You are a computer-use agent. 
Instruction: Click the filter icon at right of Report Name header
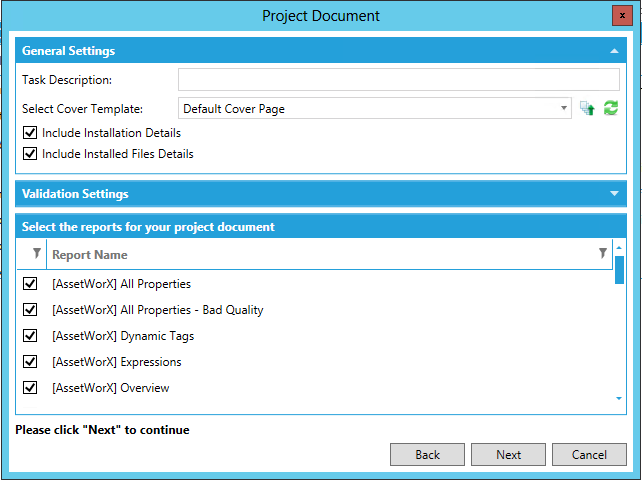(602, 254)
